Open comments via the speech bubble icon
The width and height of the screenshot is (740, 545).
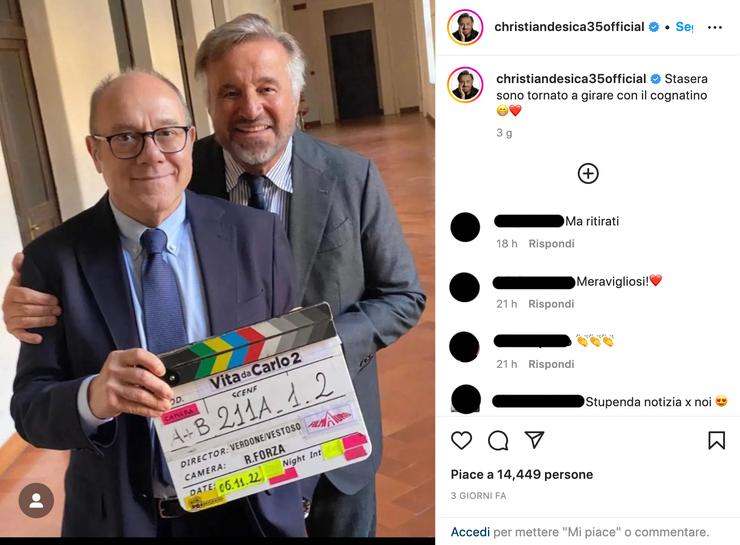pyautogui.click(x=498, y=441)
